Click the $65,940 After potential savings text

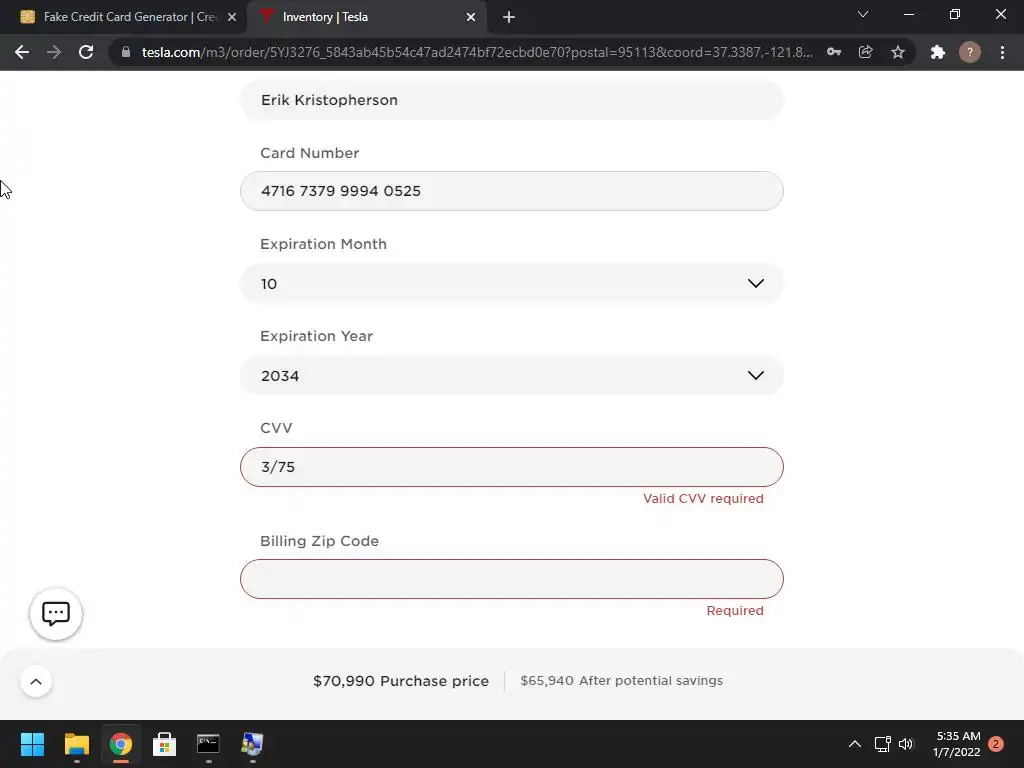pos(622,680)
